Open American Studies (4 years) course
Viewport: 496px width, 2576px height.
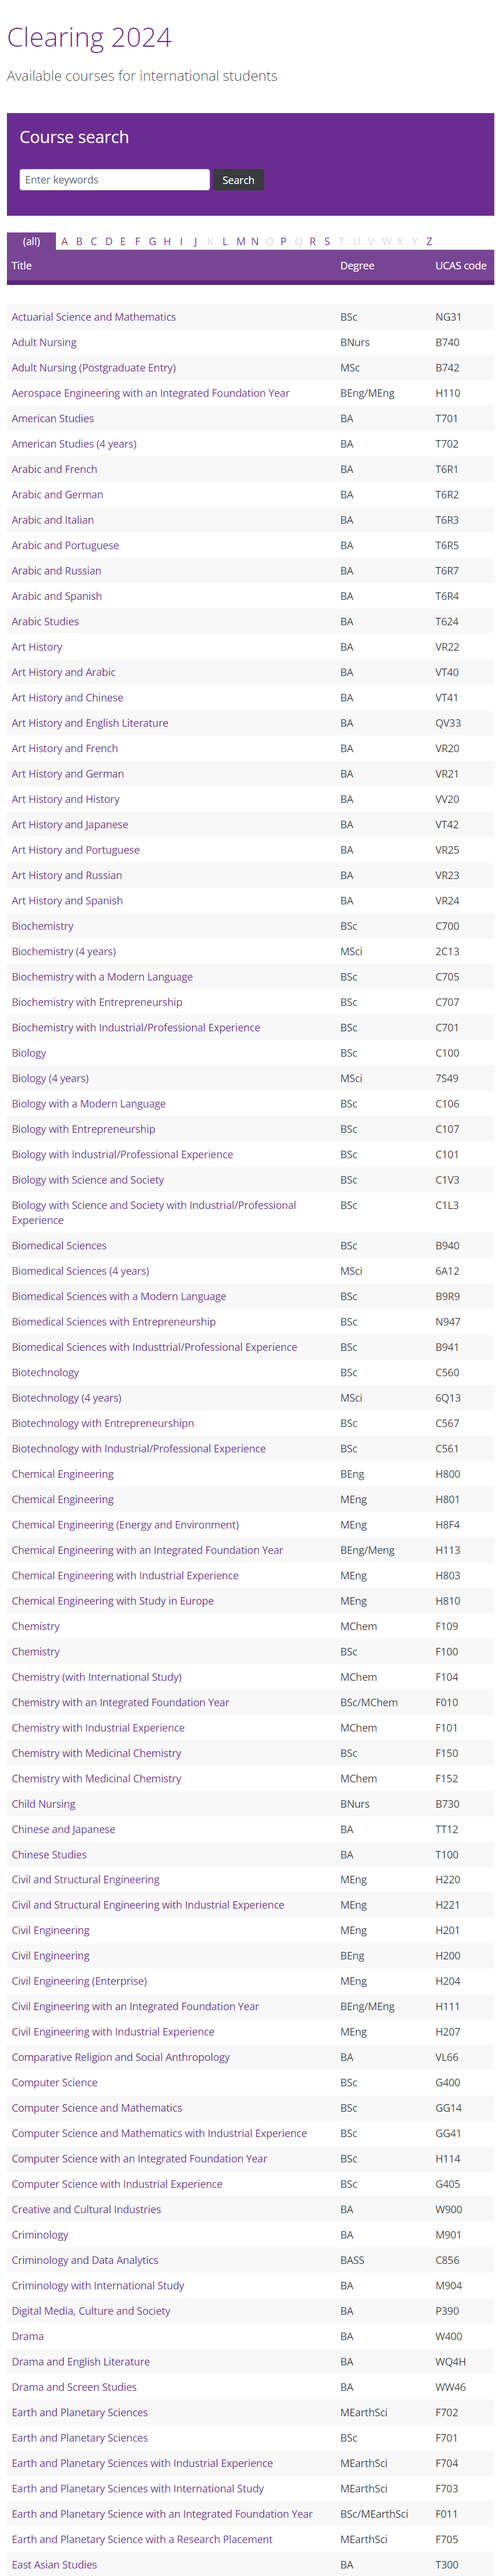74,444
